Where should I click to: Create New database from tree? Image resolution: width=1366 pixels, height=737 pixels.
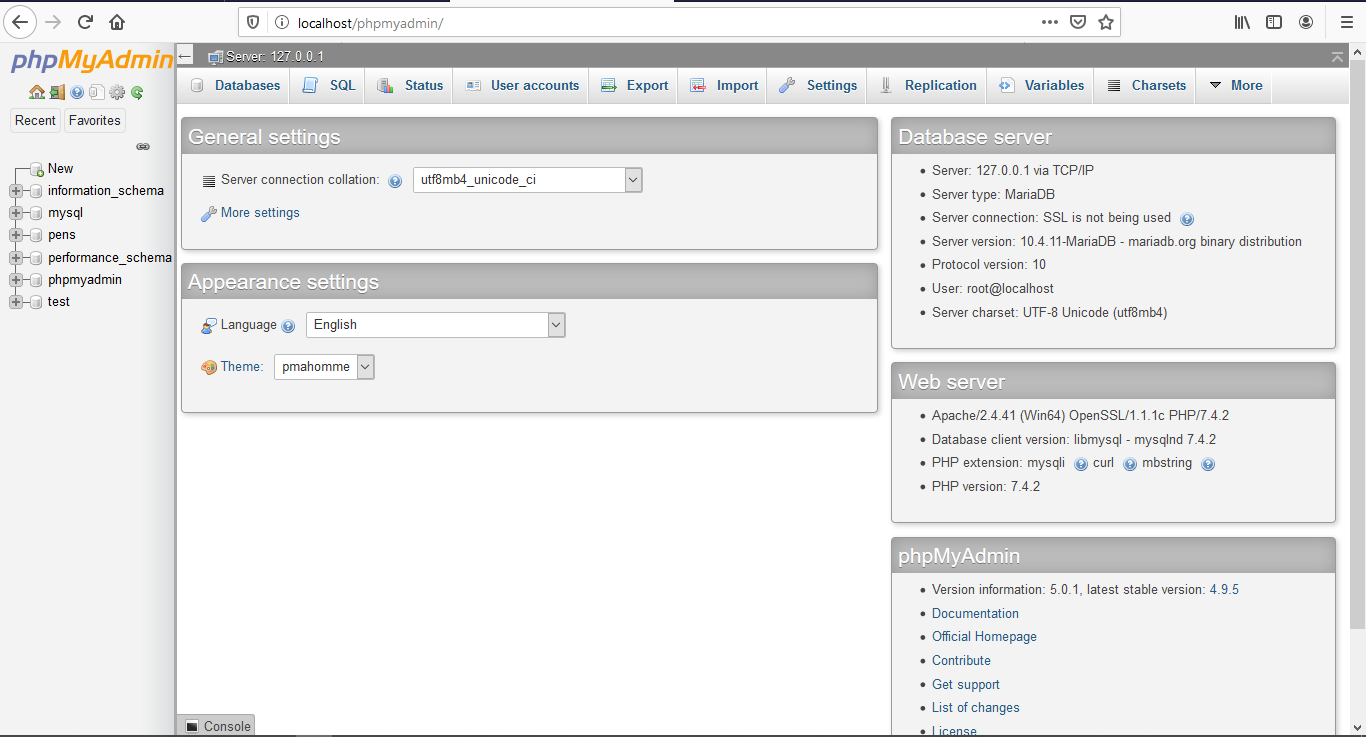[x=60, y=169]
